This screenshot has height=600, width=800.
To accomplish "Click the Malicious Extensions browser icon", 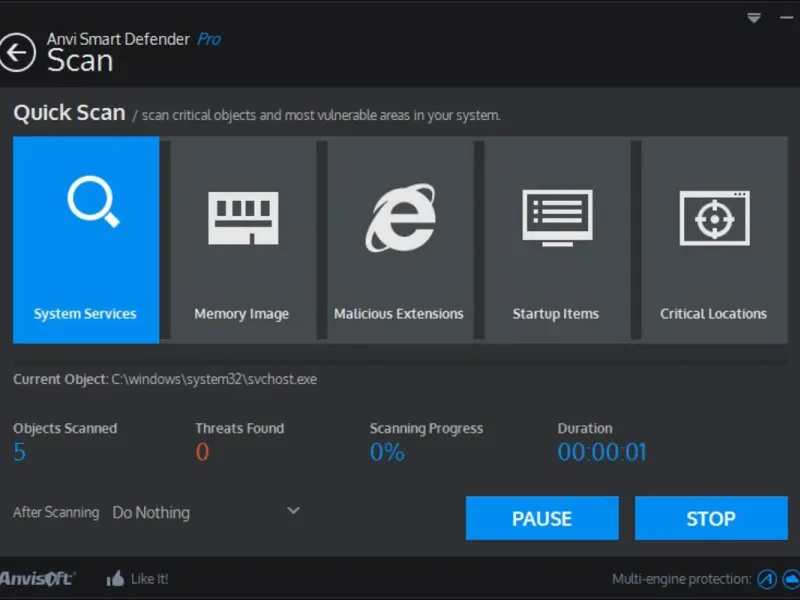I will coord(400,217).
